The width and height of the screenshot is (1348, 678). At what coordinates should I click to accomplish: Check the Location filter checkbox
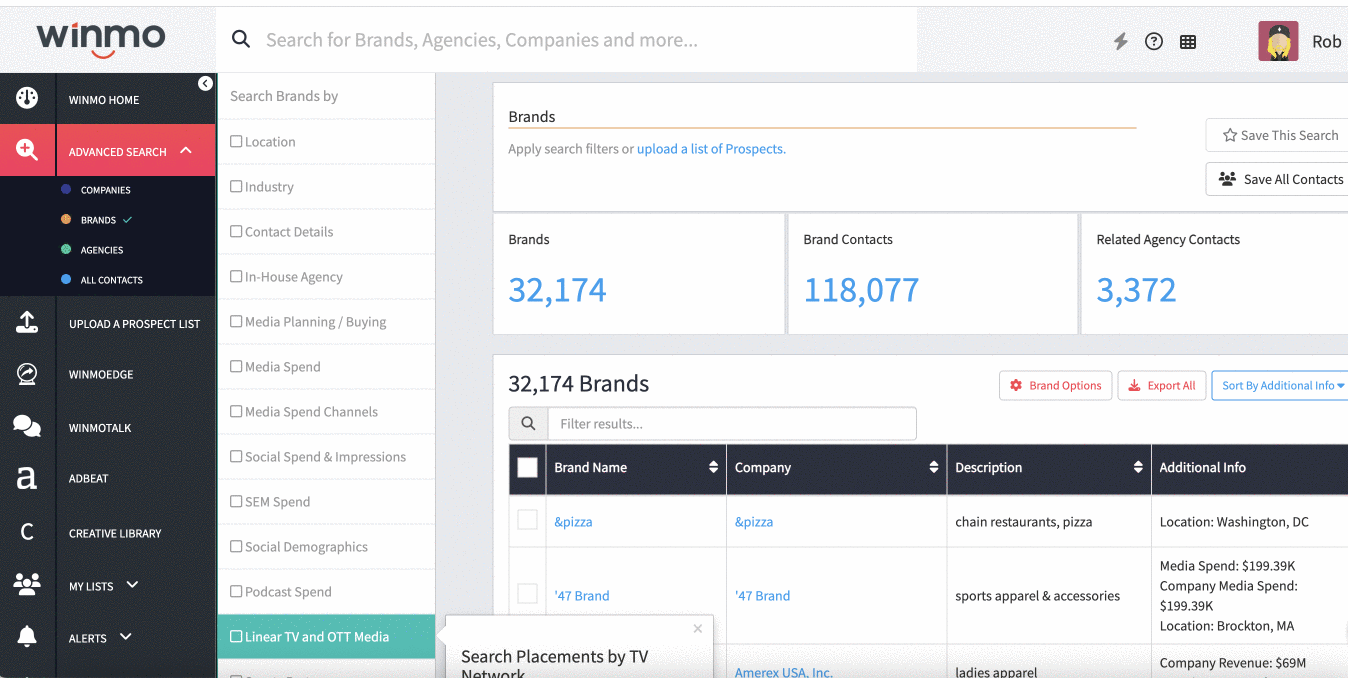(x=236, y=141)
